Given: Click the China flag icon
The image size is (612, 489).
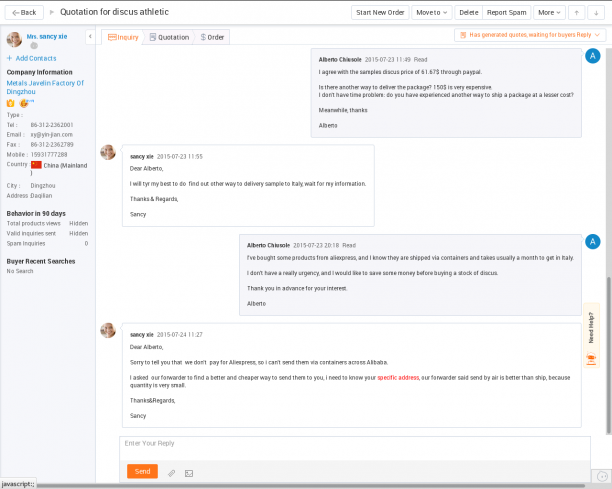Looking at the screenshot, I should click(36, 165).
